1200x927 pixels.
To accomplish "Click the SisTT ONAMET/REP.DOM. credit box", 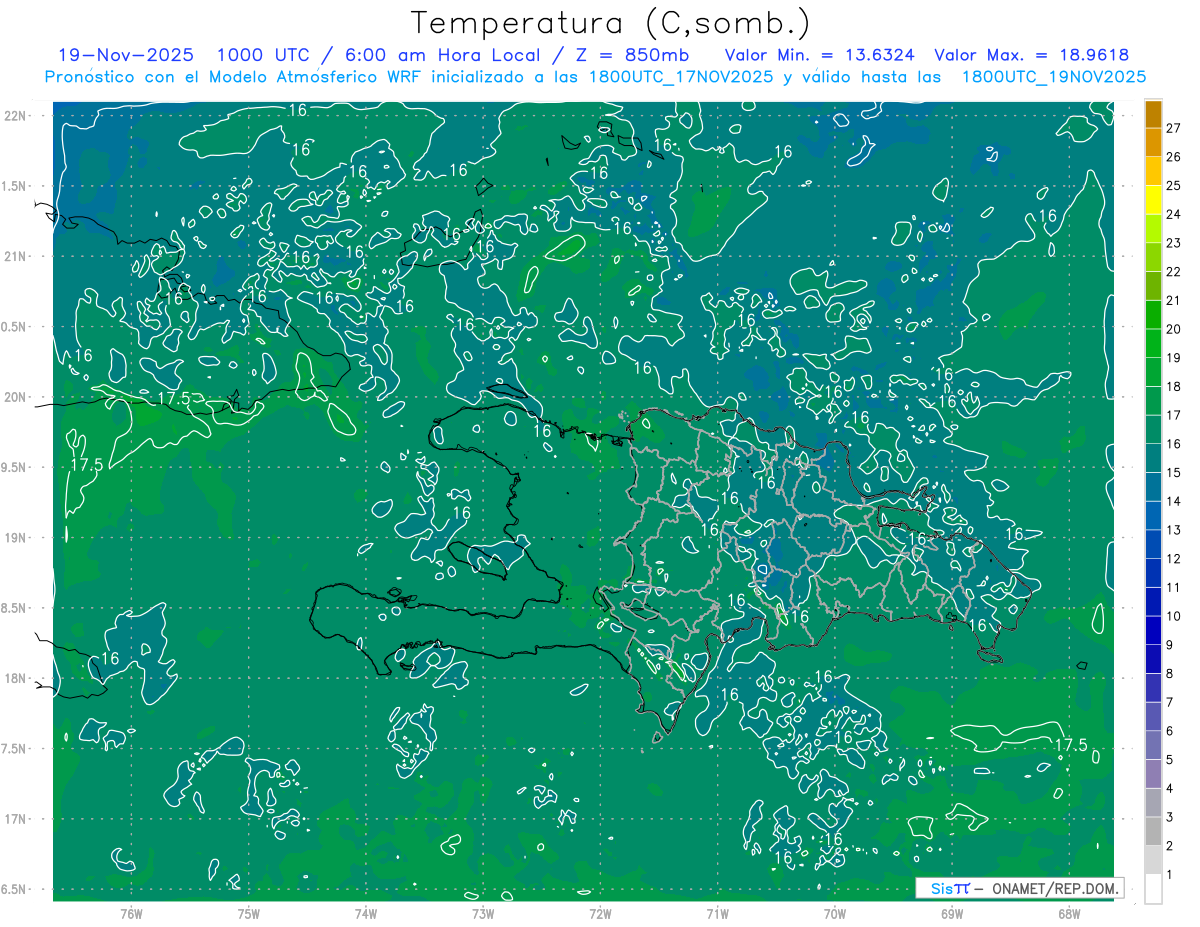I will pyautogui.click(x=1019, y=888).
